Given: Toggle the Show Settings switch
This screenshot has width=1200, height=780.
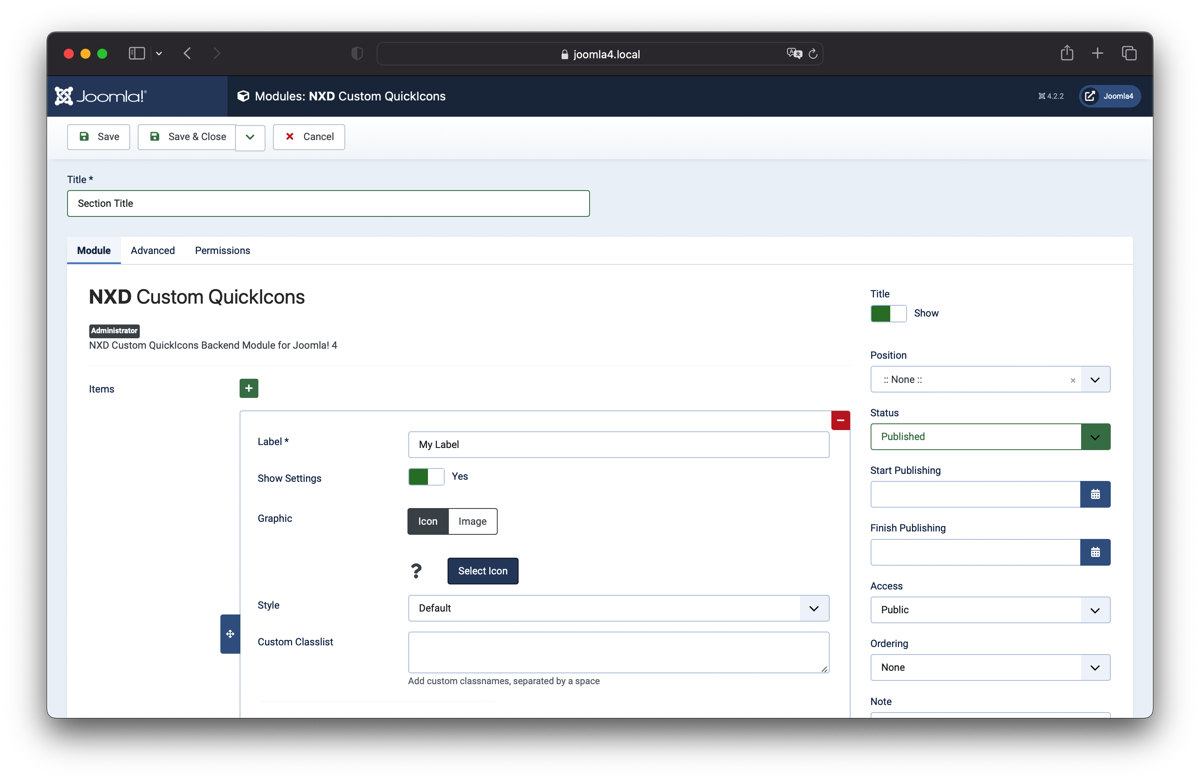Looking at the screenshot, I should click(x=426, y=477).
